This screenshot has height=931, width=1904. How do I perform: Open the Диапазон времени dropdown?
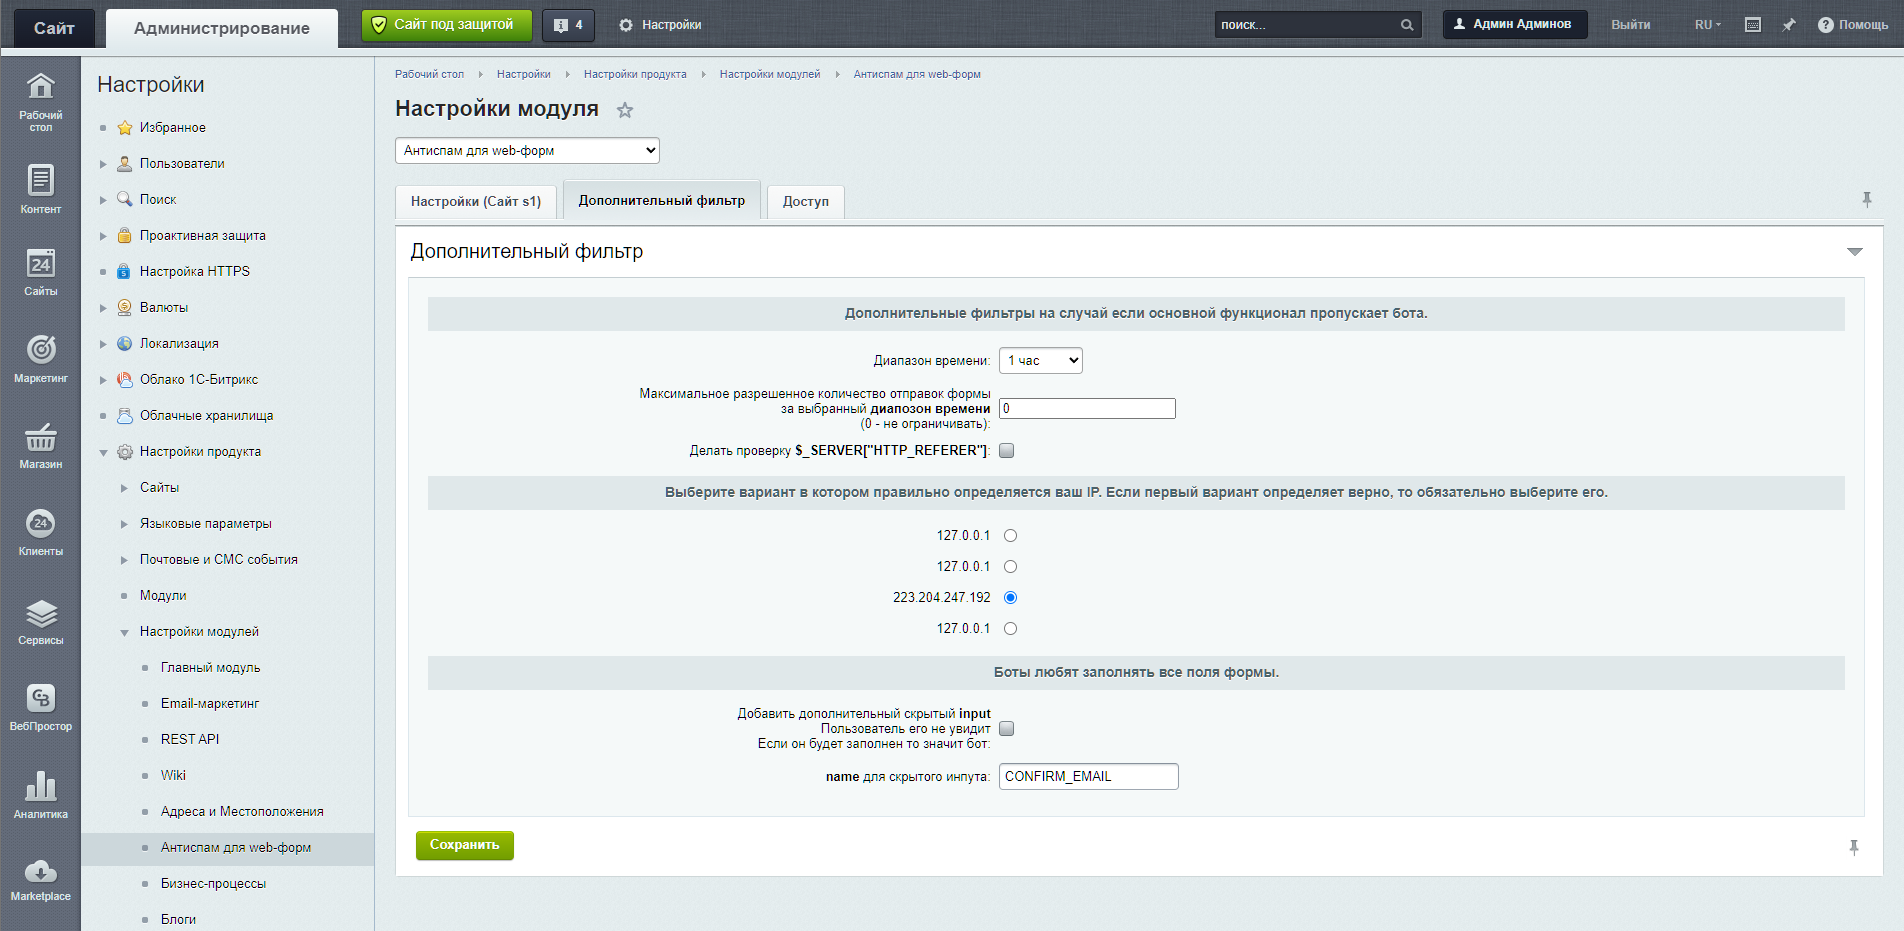1040,360
